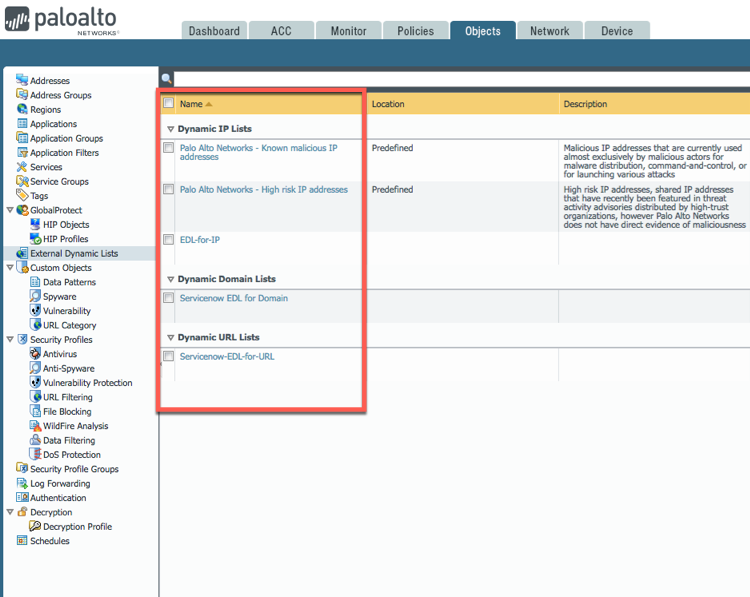The width and height of the screenshot is (750, 597).
Task: Click the Applications icon in sidebar
Action: 22,123
